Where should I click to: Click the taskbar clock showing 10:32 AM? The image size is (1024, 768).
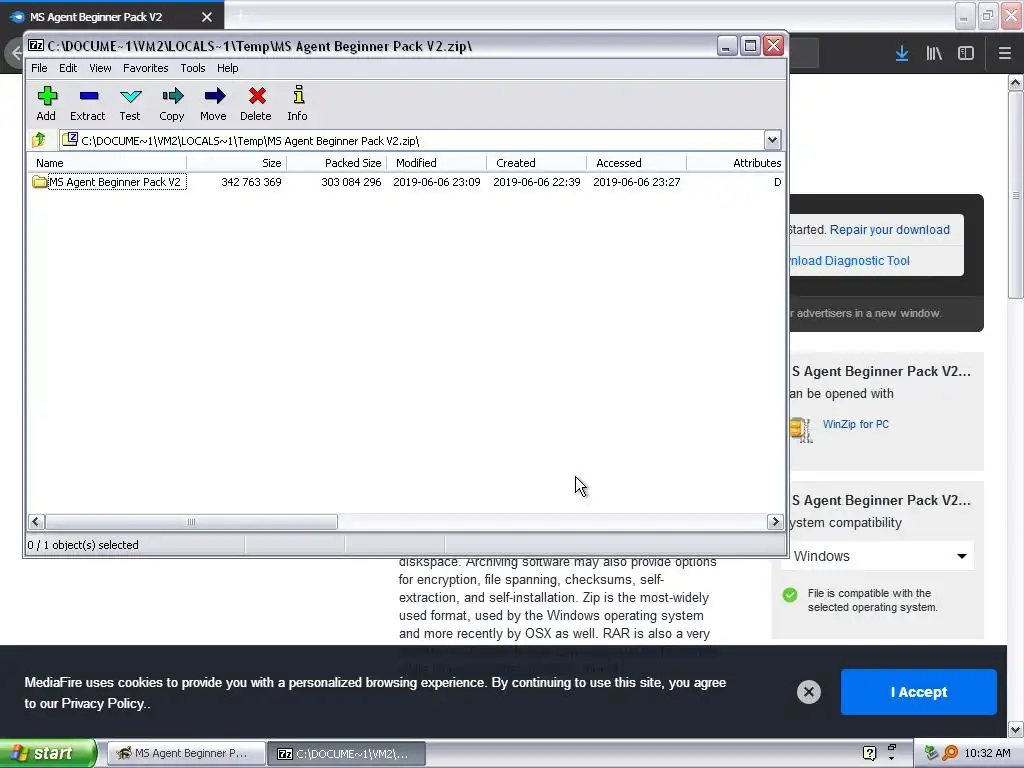[x=987, y=753]
